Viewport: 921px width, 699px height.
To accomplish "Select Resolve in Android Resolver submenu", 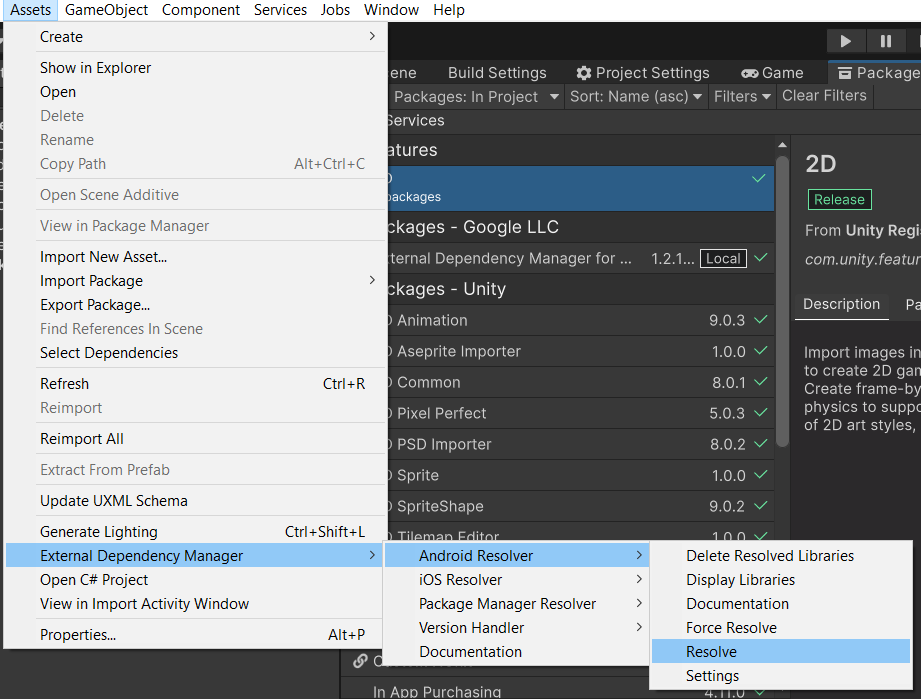I will 711,652.
